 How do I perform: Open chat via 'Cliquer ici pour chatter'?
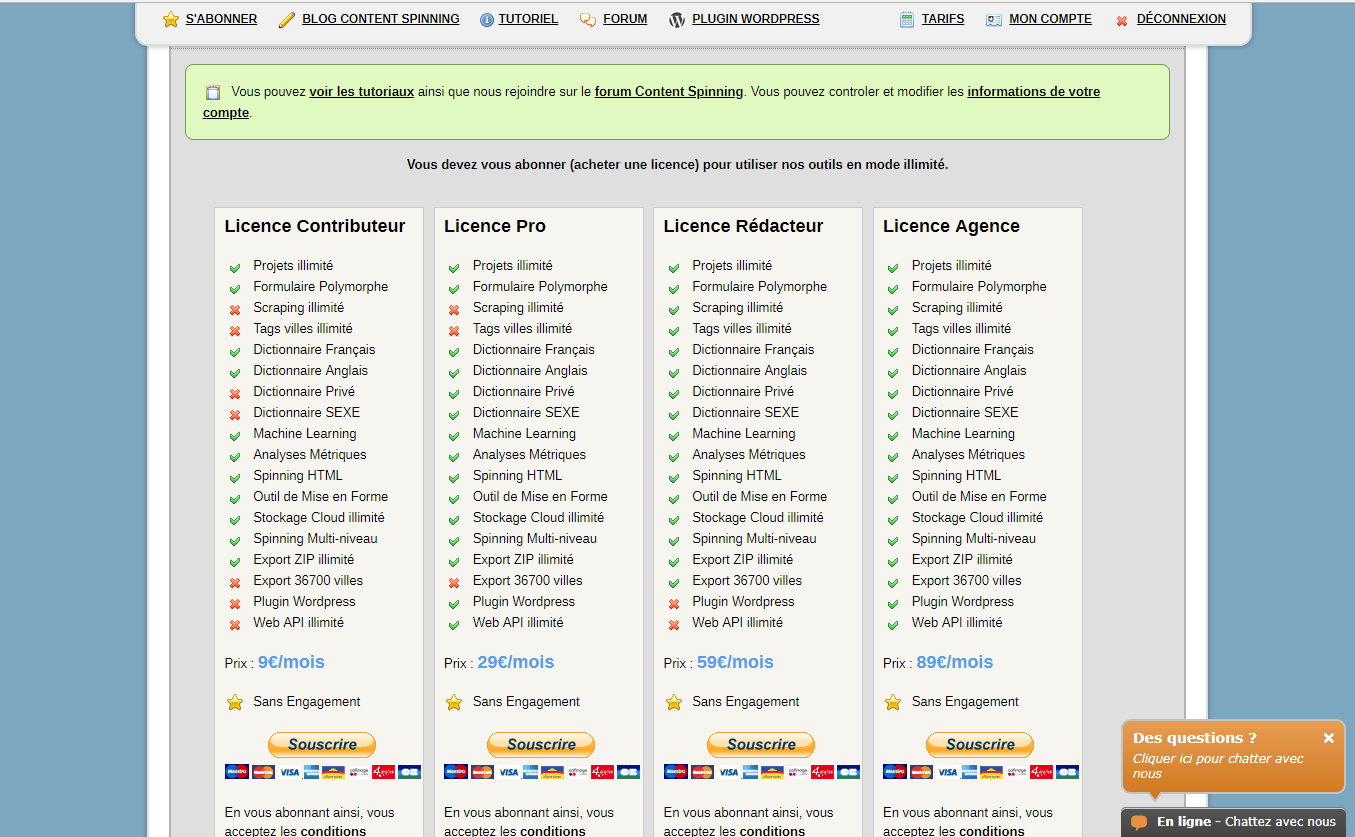[x=1218, y=766]
